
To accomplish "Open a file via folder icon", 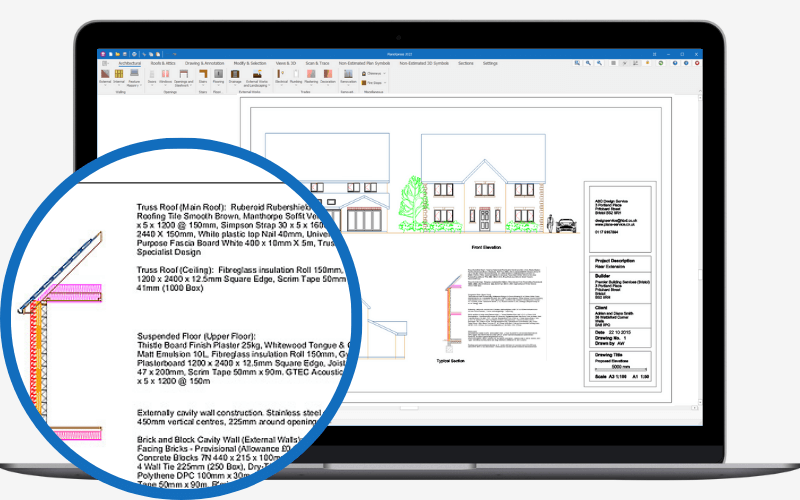I will pyautogui.click(x=117, y=54).
